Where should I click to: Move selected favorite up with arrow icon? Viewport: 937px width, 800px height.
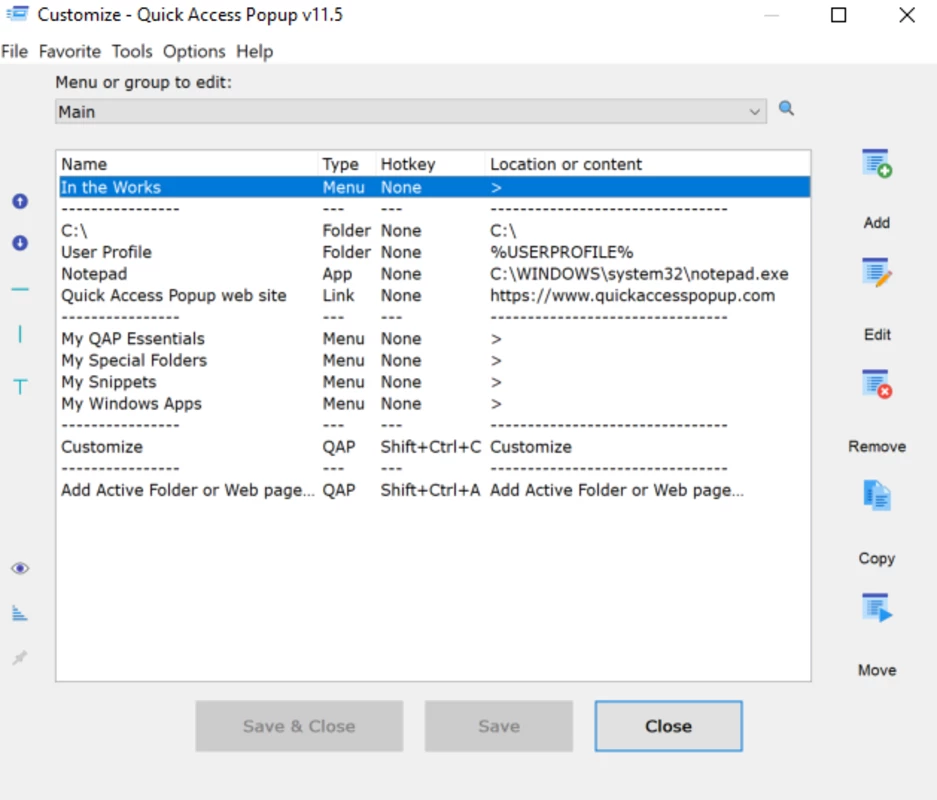20,201
